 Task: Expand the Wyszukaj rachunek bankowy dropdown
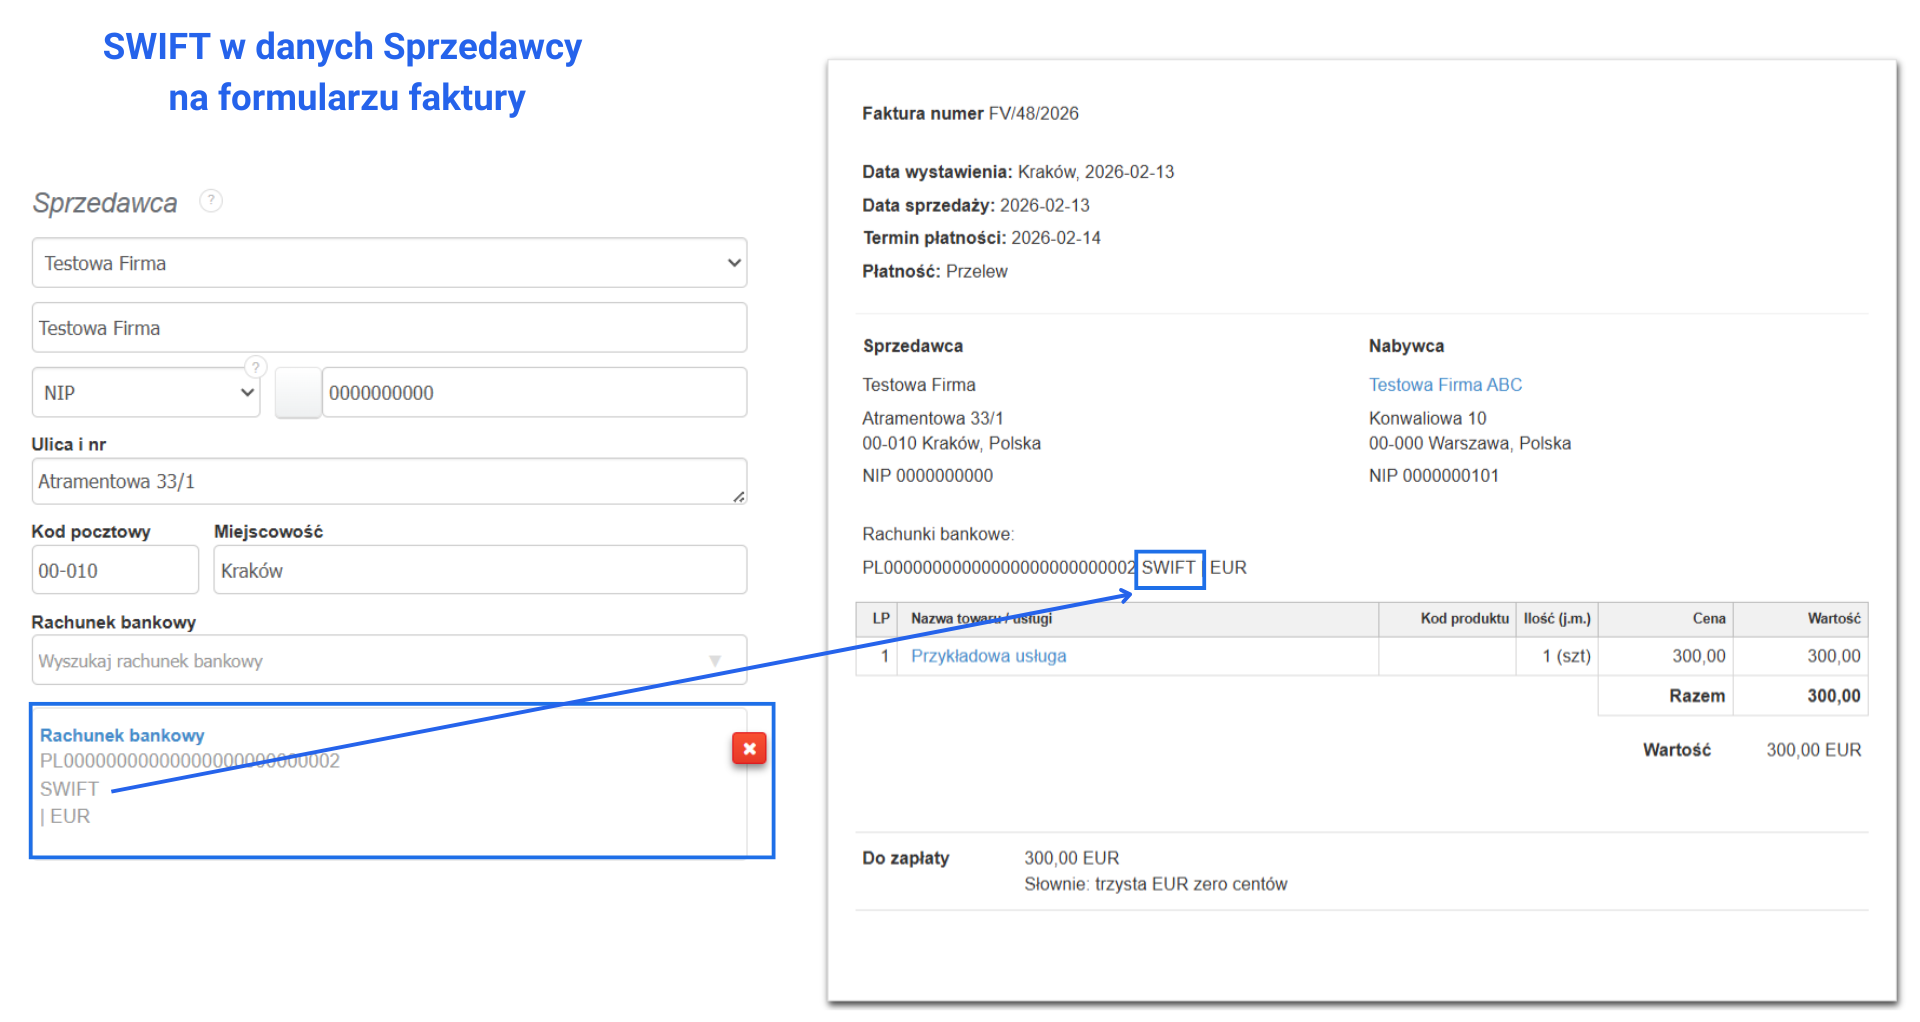pos(390,660)
